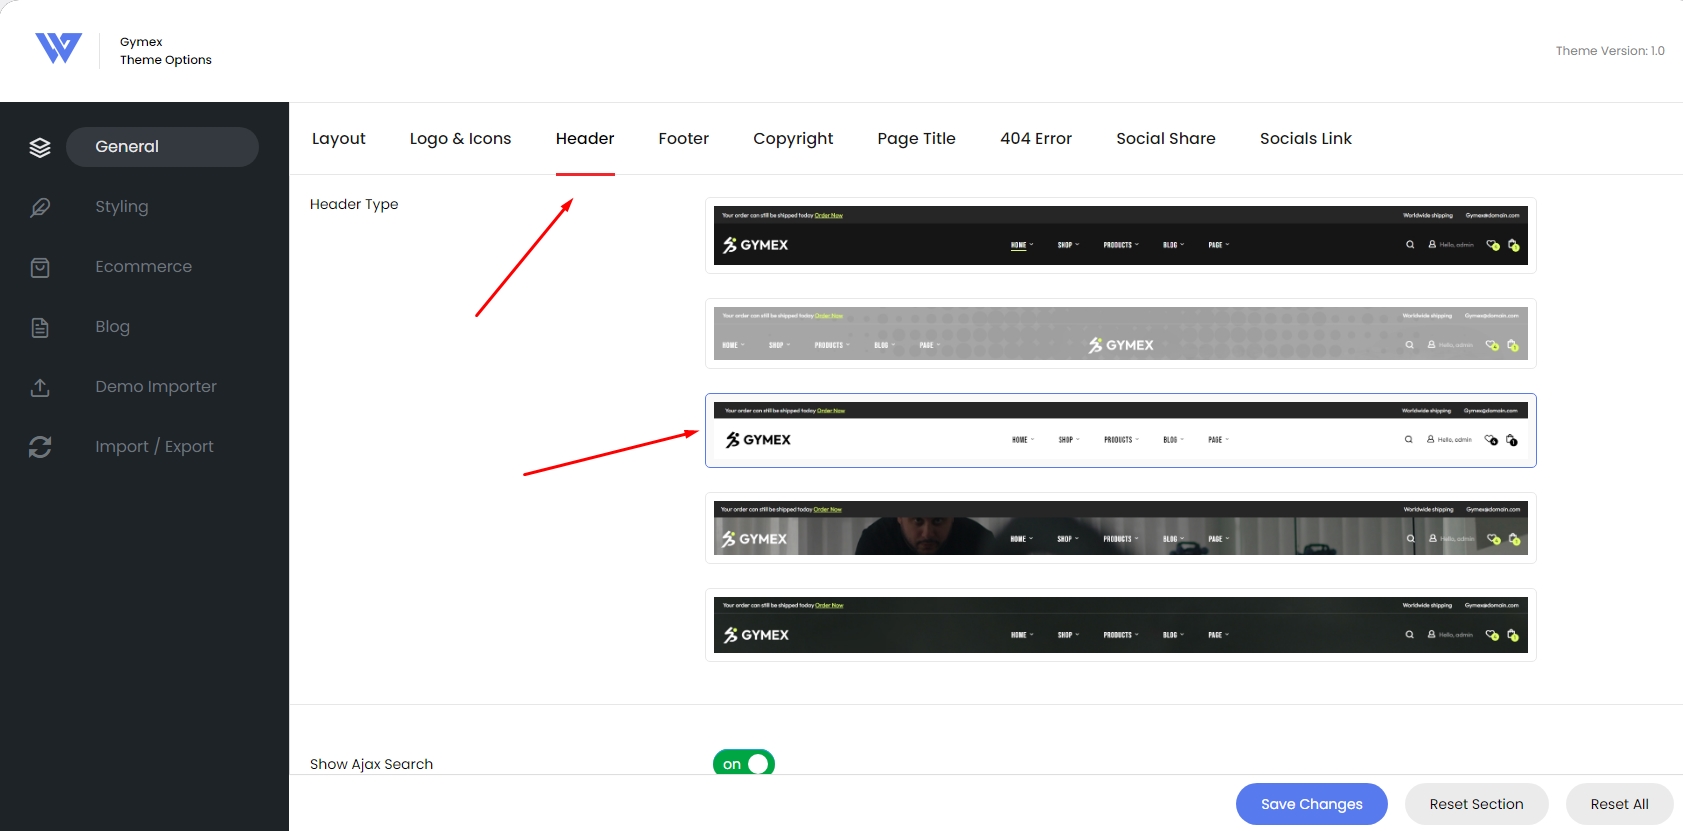Go to the Socials Link tab
Viewport: 1683px width, 831px height.
click(x=1306, y=138)
